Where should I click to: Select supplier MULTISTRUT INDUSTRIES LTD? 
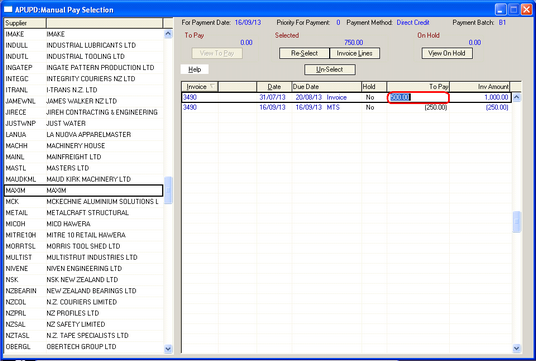(83, 257)
